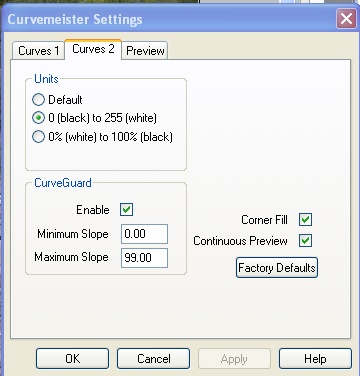Click the Maximum Slope label
Viewport: 360px width, 376px height.
pos(71,257)
